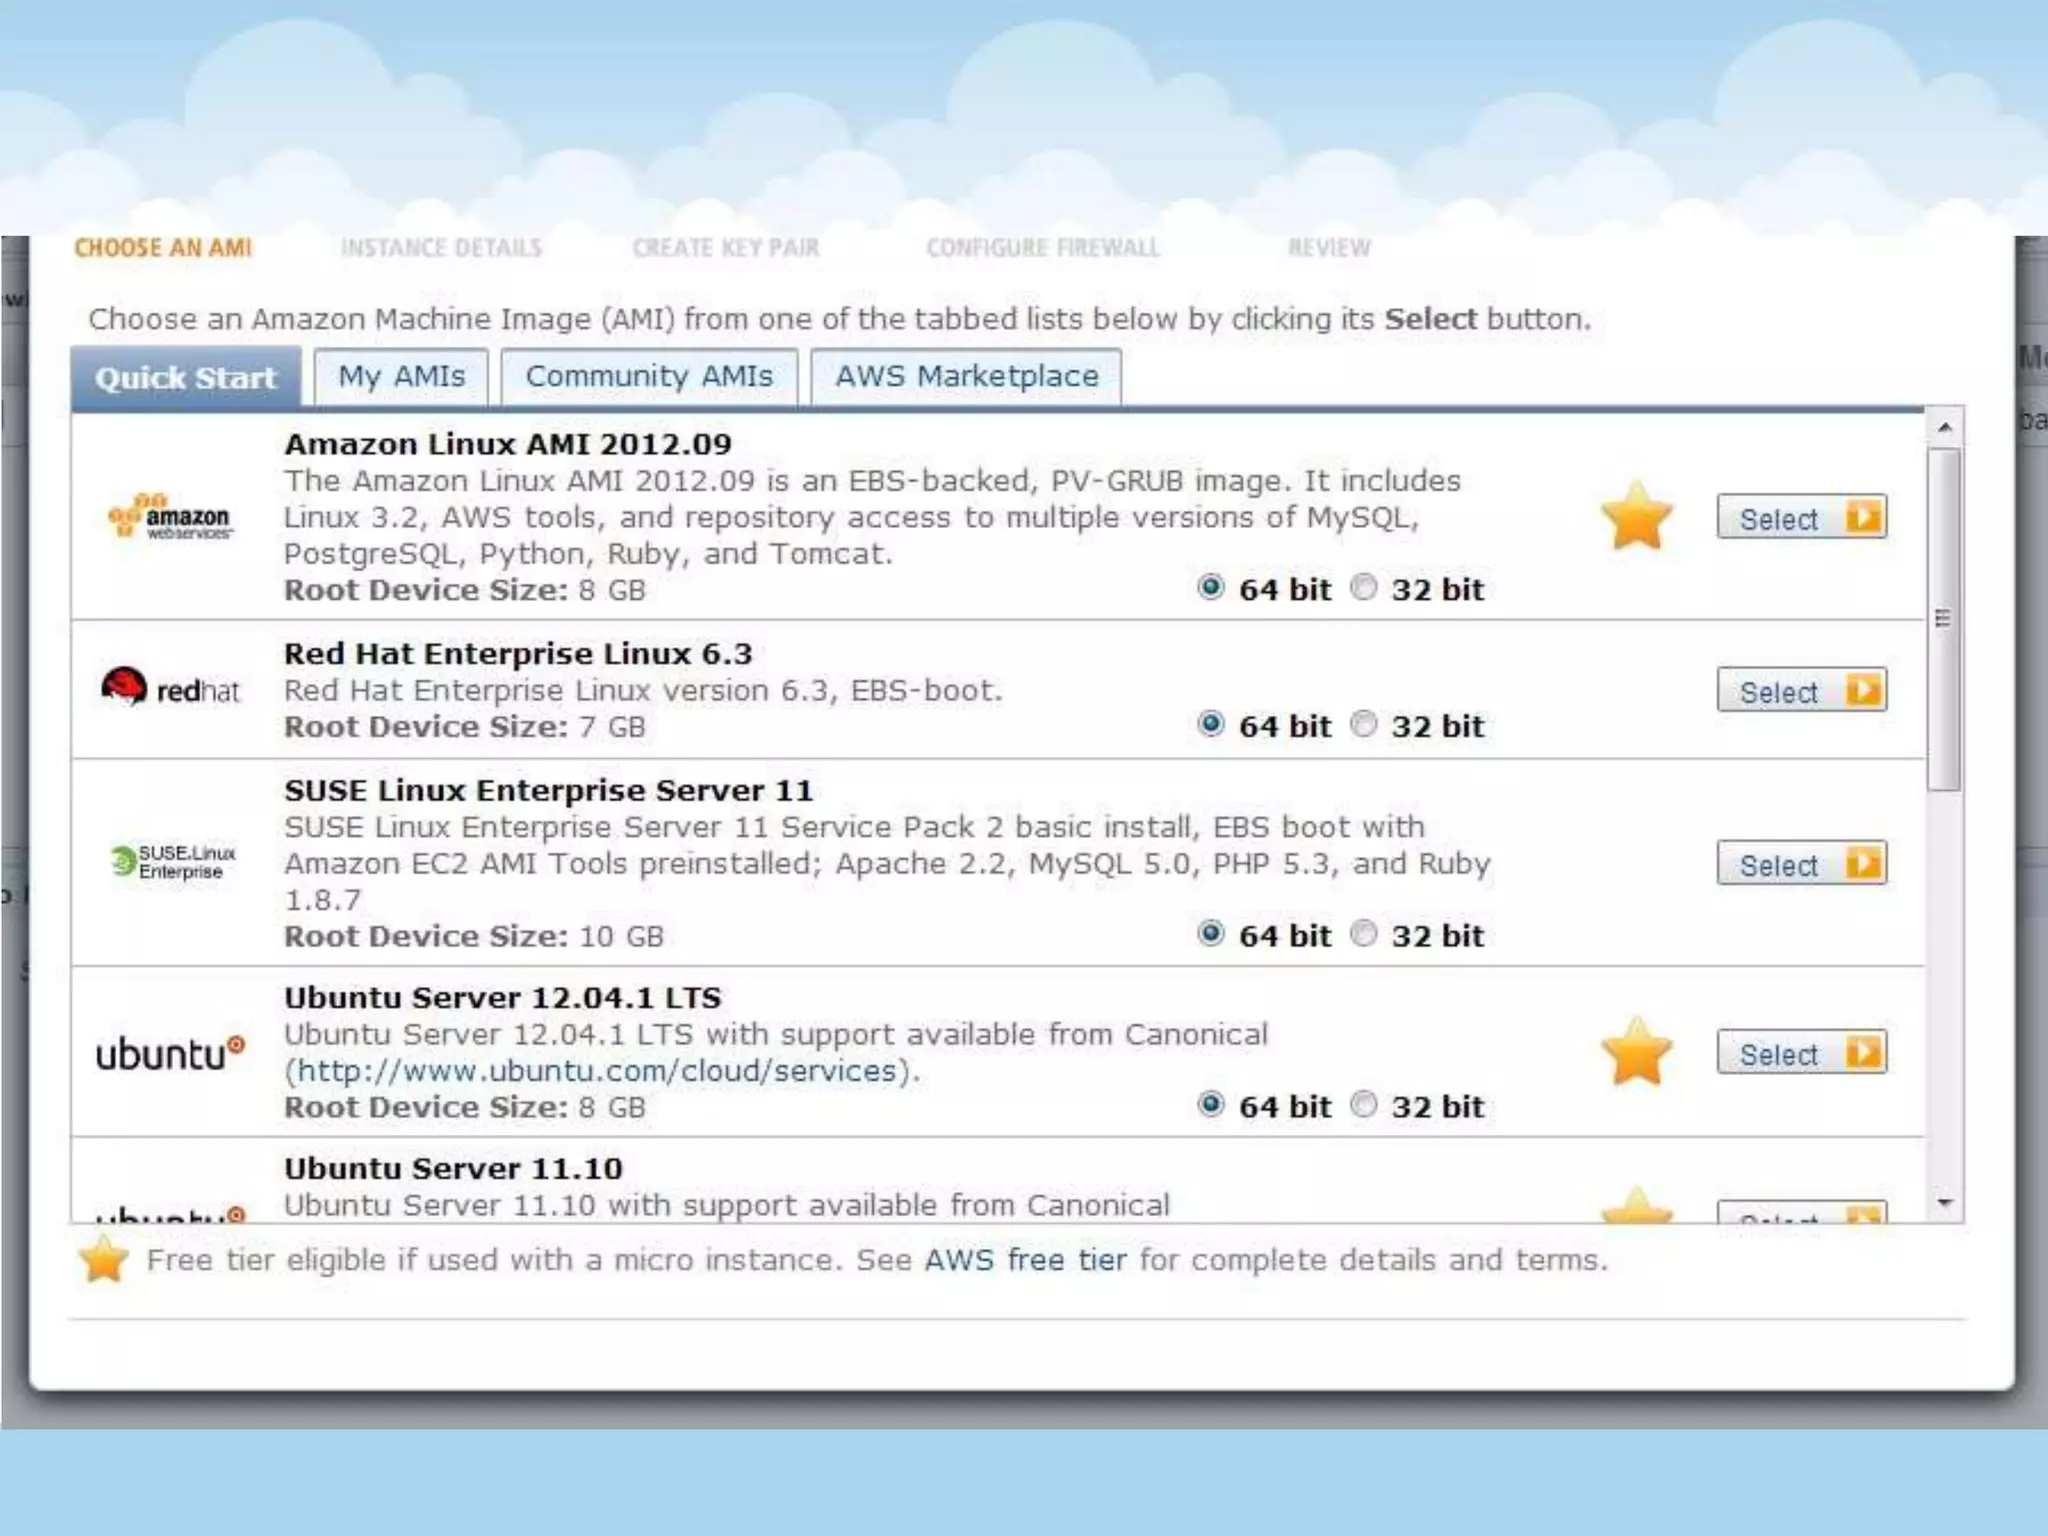The width and height of the screenshot is (2048, 1536).
Task: Open the Community AMIs tab
Action: 649,377
